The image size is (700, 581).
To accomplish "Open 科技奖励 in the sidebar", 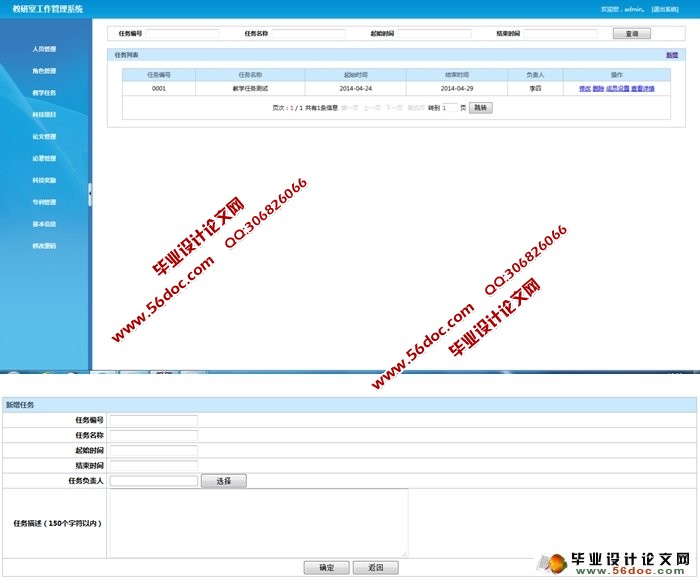I will pyautogui.click(x=44, y=180).
